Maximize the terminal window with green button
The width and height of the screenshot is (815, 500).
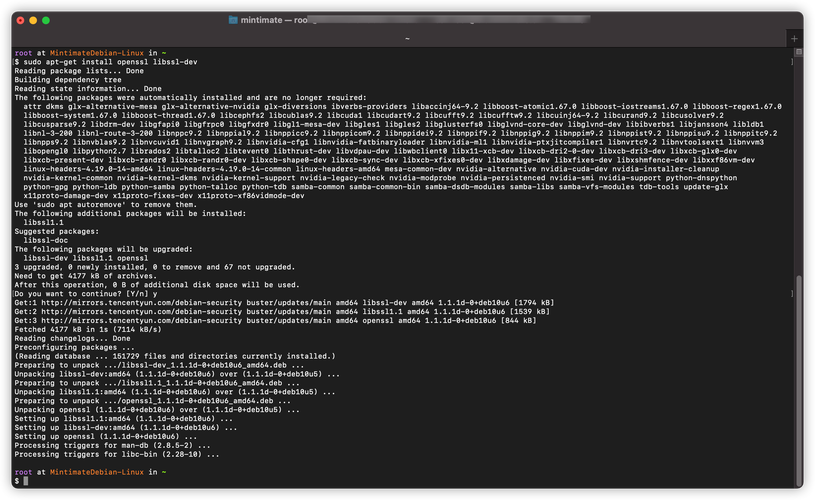click(x=46, y=20)
